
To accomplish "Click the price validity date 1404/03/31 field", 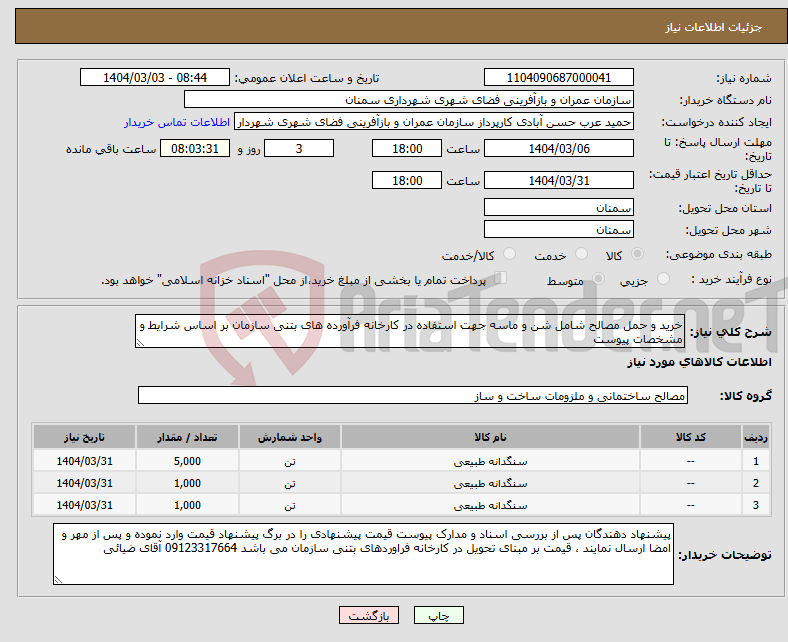I will point(558,180).
